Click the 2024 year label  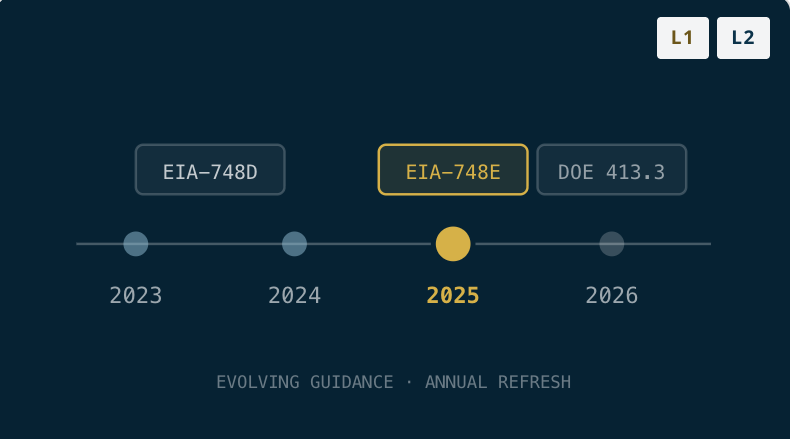pos(294,295)
